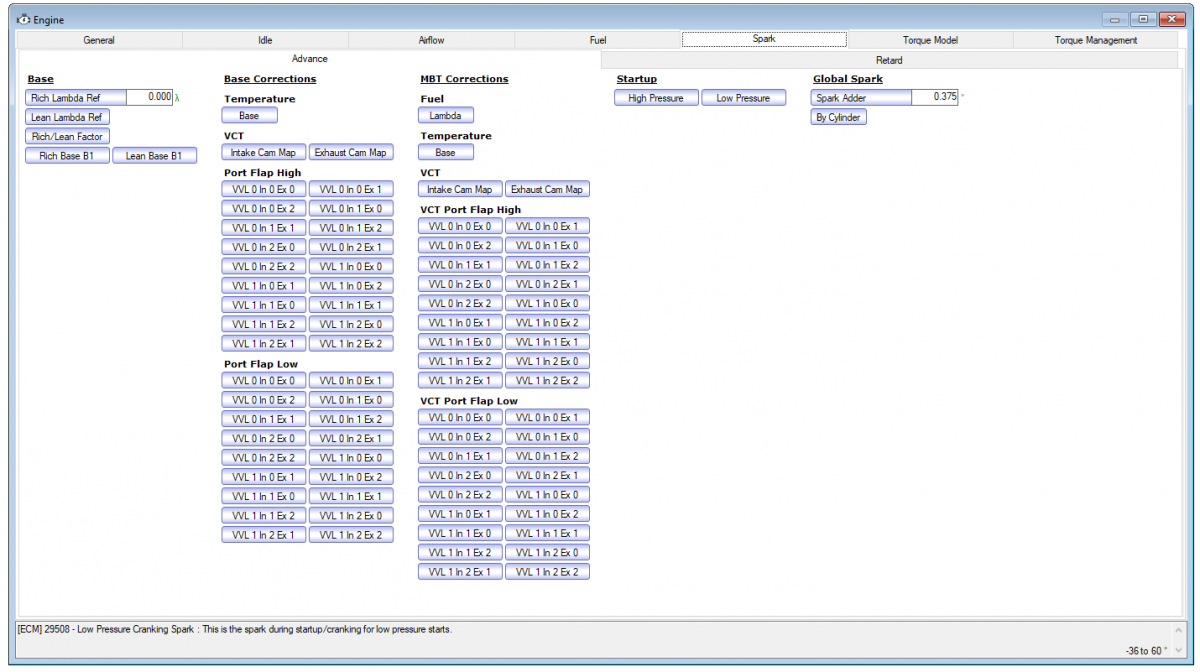
Task: Switch to the Airflow tab
Action: click(430, 39)
